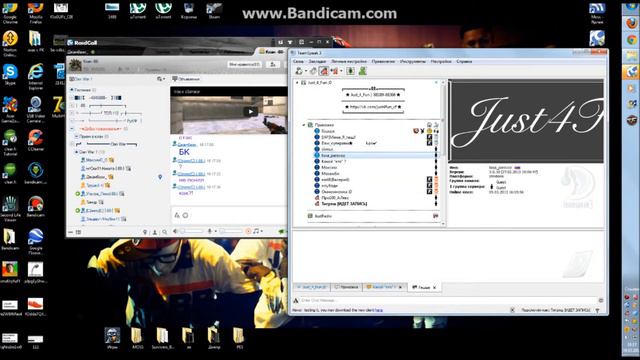
Task: Expand the Прием в клан channel in RaidCall
Action: point(76,136)
